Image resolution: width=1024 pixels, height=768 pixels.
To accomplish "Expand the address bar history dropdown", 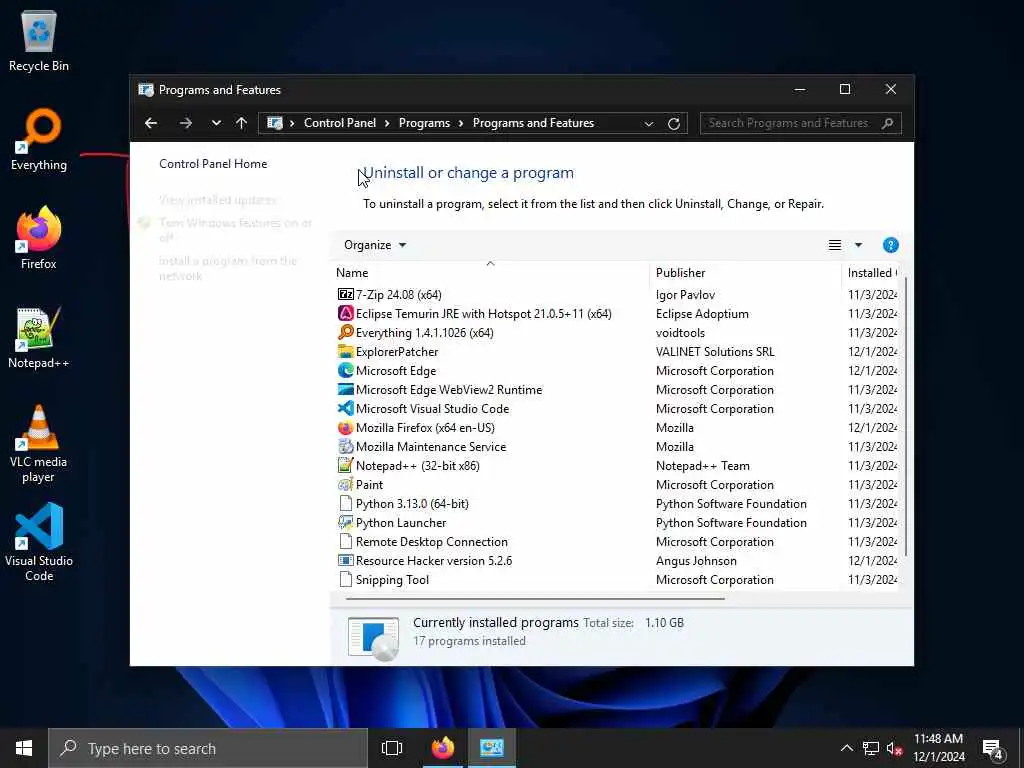I will point(648,123).
